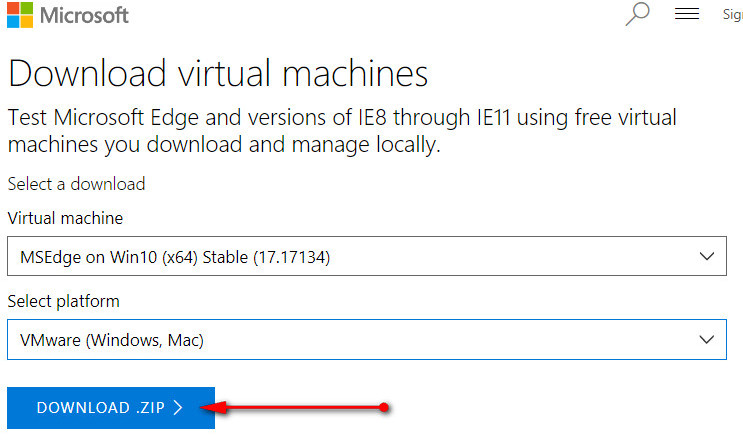Click the partially visible Sign in link
743x443 pixels.
732,14
